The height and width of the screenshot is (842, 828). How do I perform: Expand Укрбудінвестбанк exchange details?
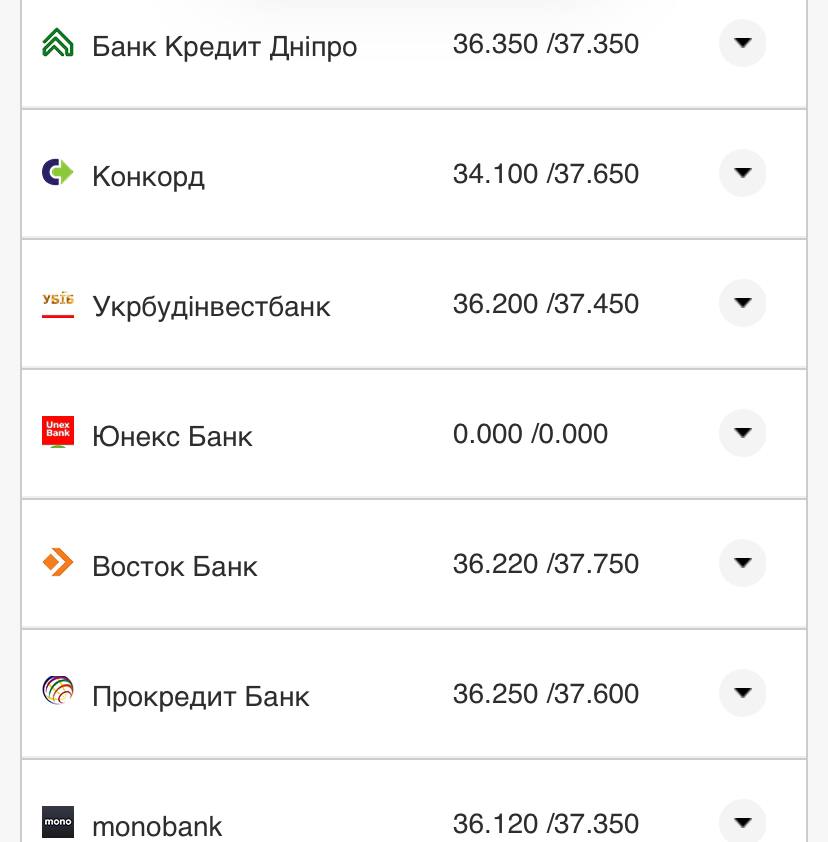742,303
